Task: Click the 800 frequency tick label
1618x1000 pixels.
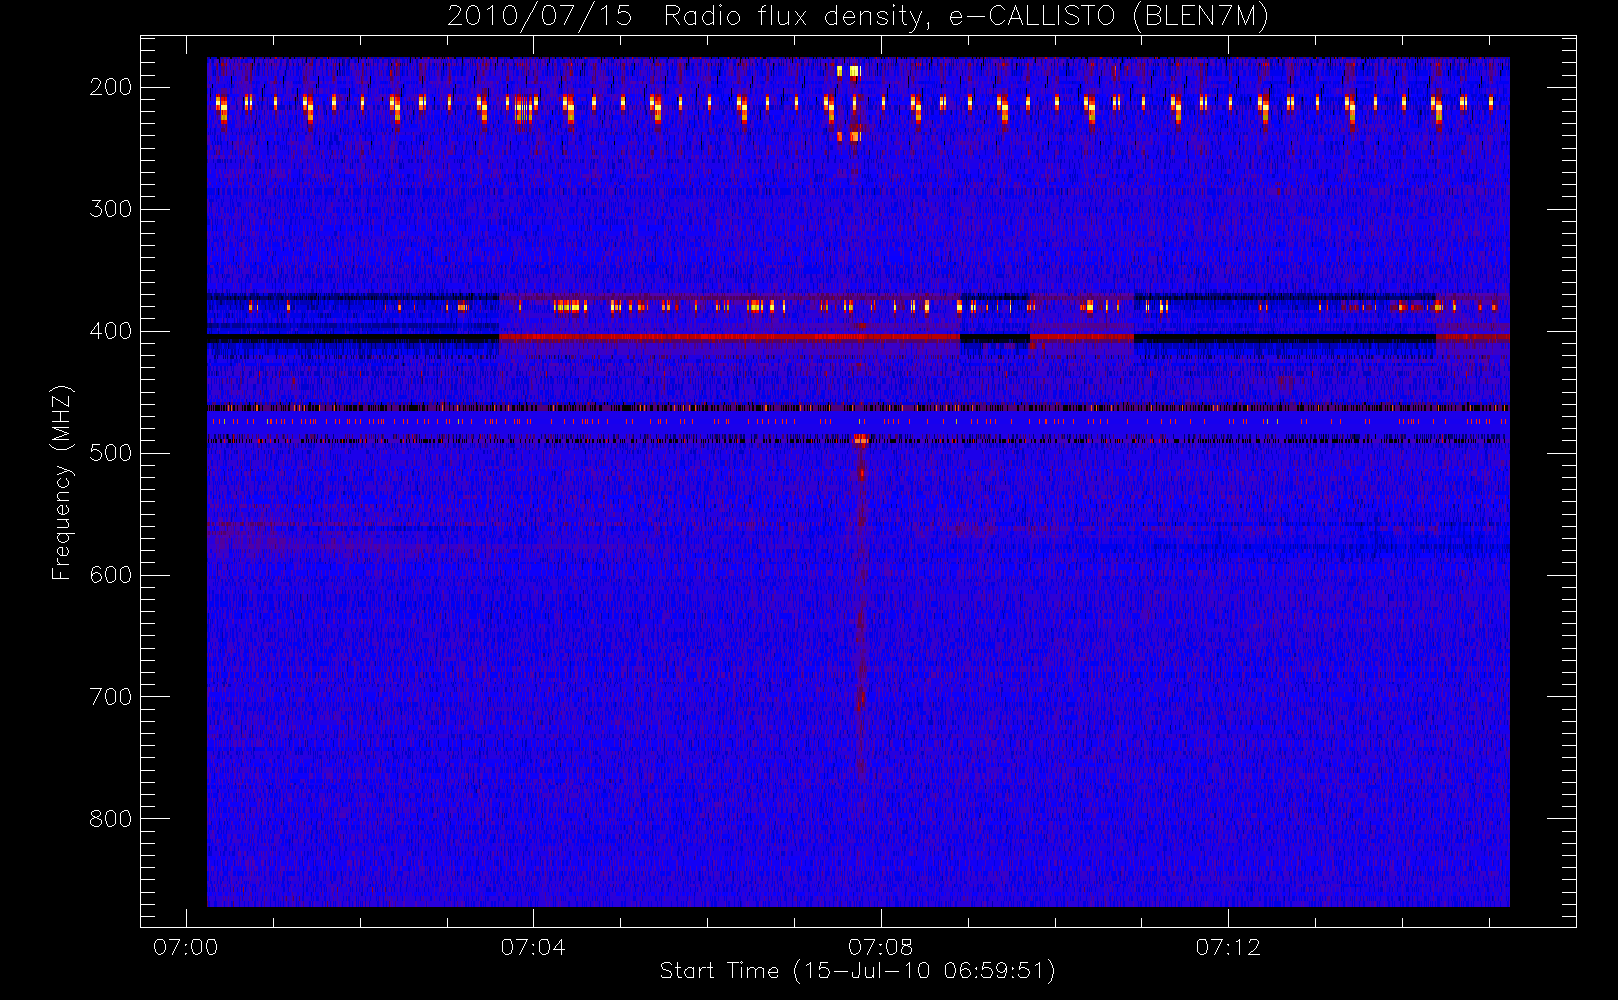Action: click(111, 819)
